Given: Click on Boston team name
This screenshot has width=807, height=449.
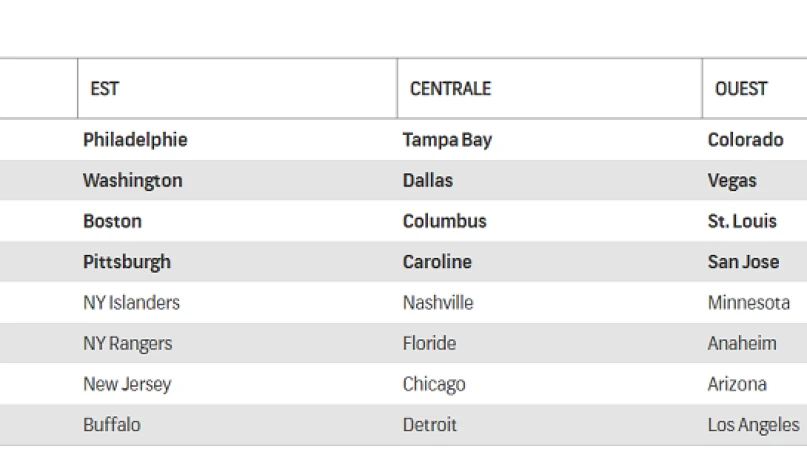Looking at the screenshot, I should click(x=112, y=221).
